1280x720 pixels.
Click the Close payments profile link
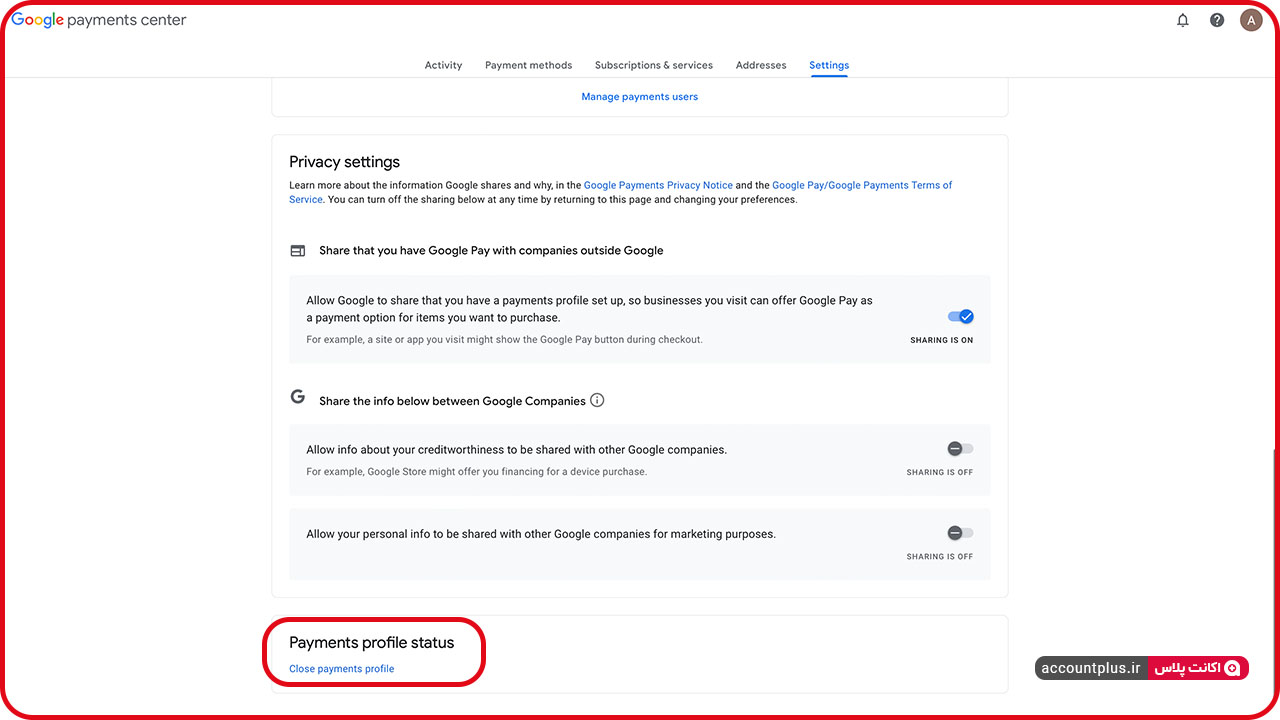(x=342, y=669)
